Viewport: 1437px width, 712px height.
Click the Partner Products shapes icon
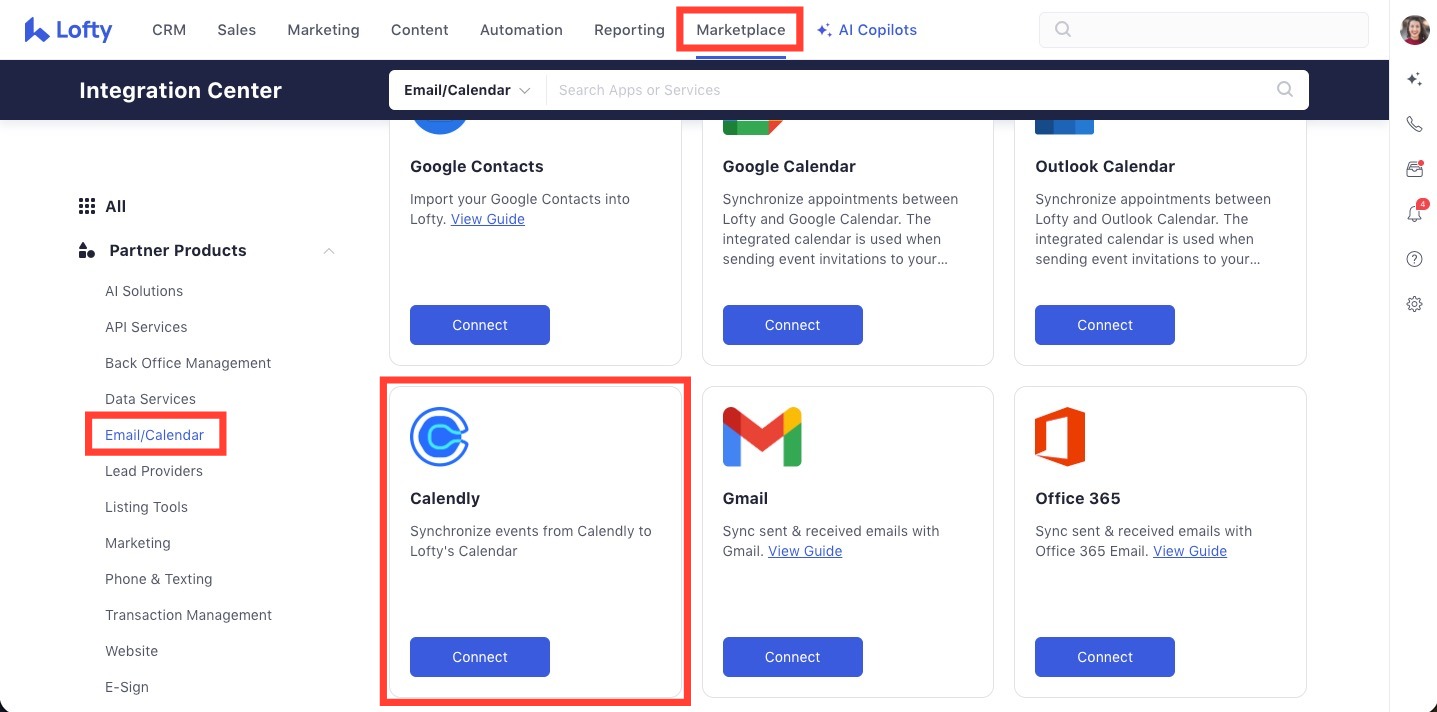(87, 250)
